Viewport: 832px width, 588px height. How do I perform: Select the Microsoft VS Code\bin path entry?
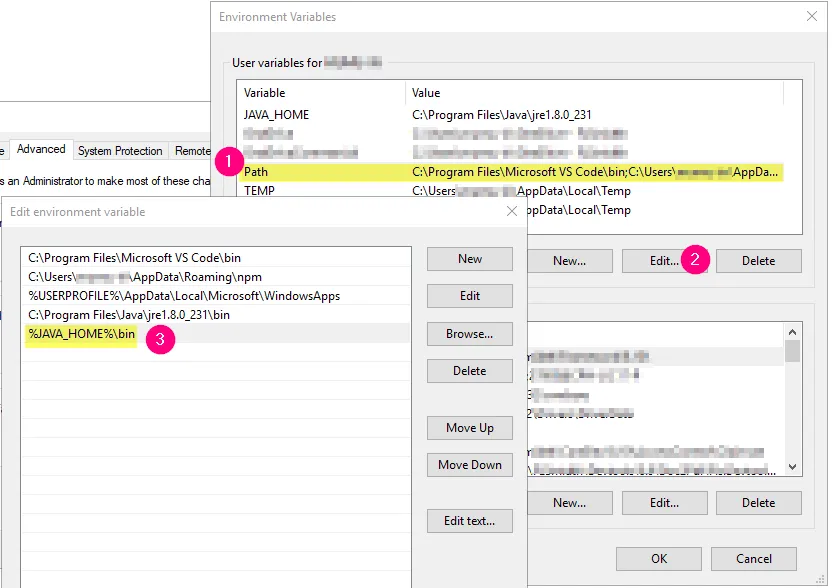pyautogui.click(x=216, y=258)
